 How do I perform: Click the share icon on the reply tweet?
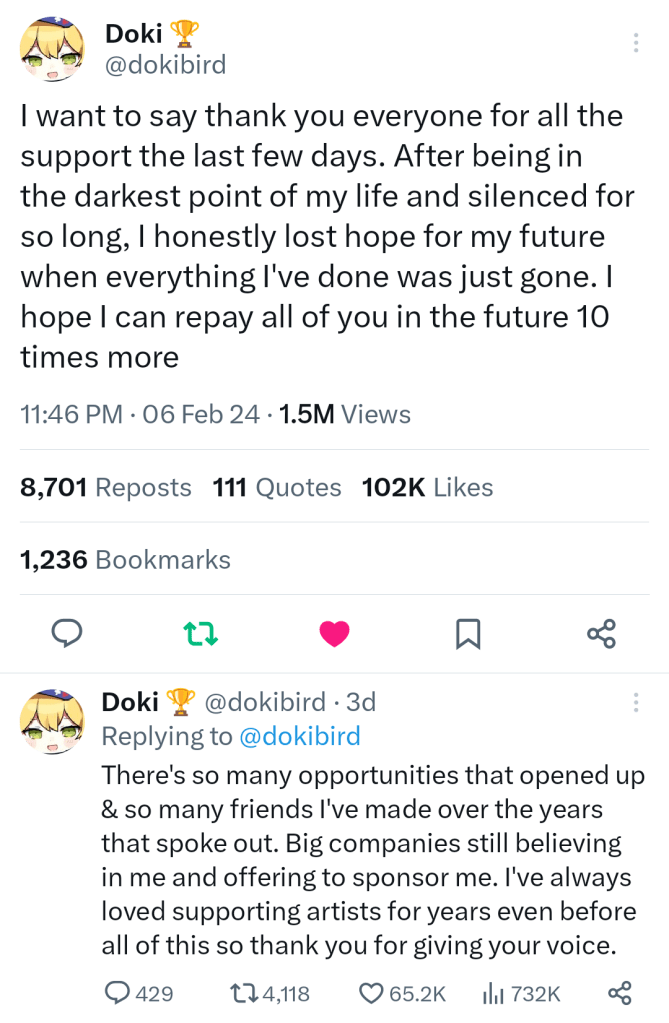click(618, 993)
